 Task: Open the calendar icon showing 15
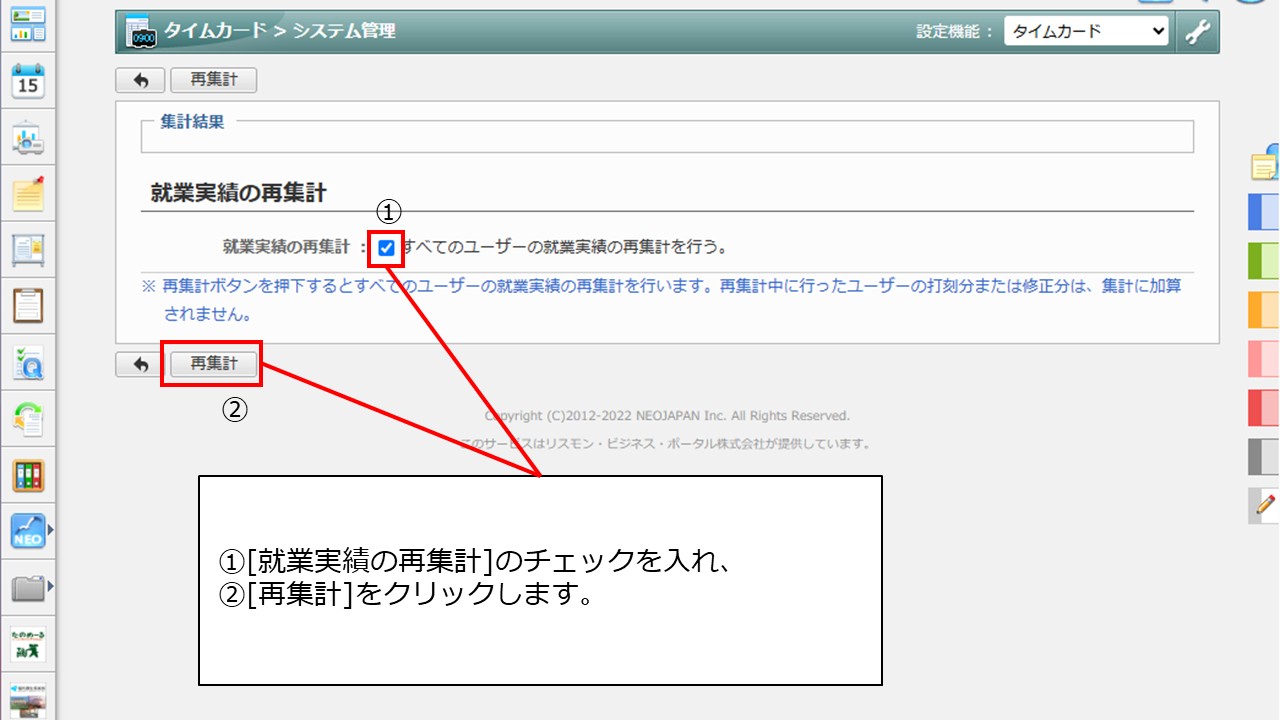pyautogui.click(x=28, y=81)
